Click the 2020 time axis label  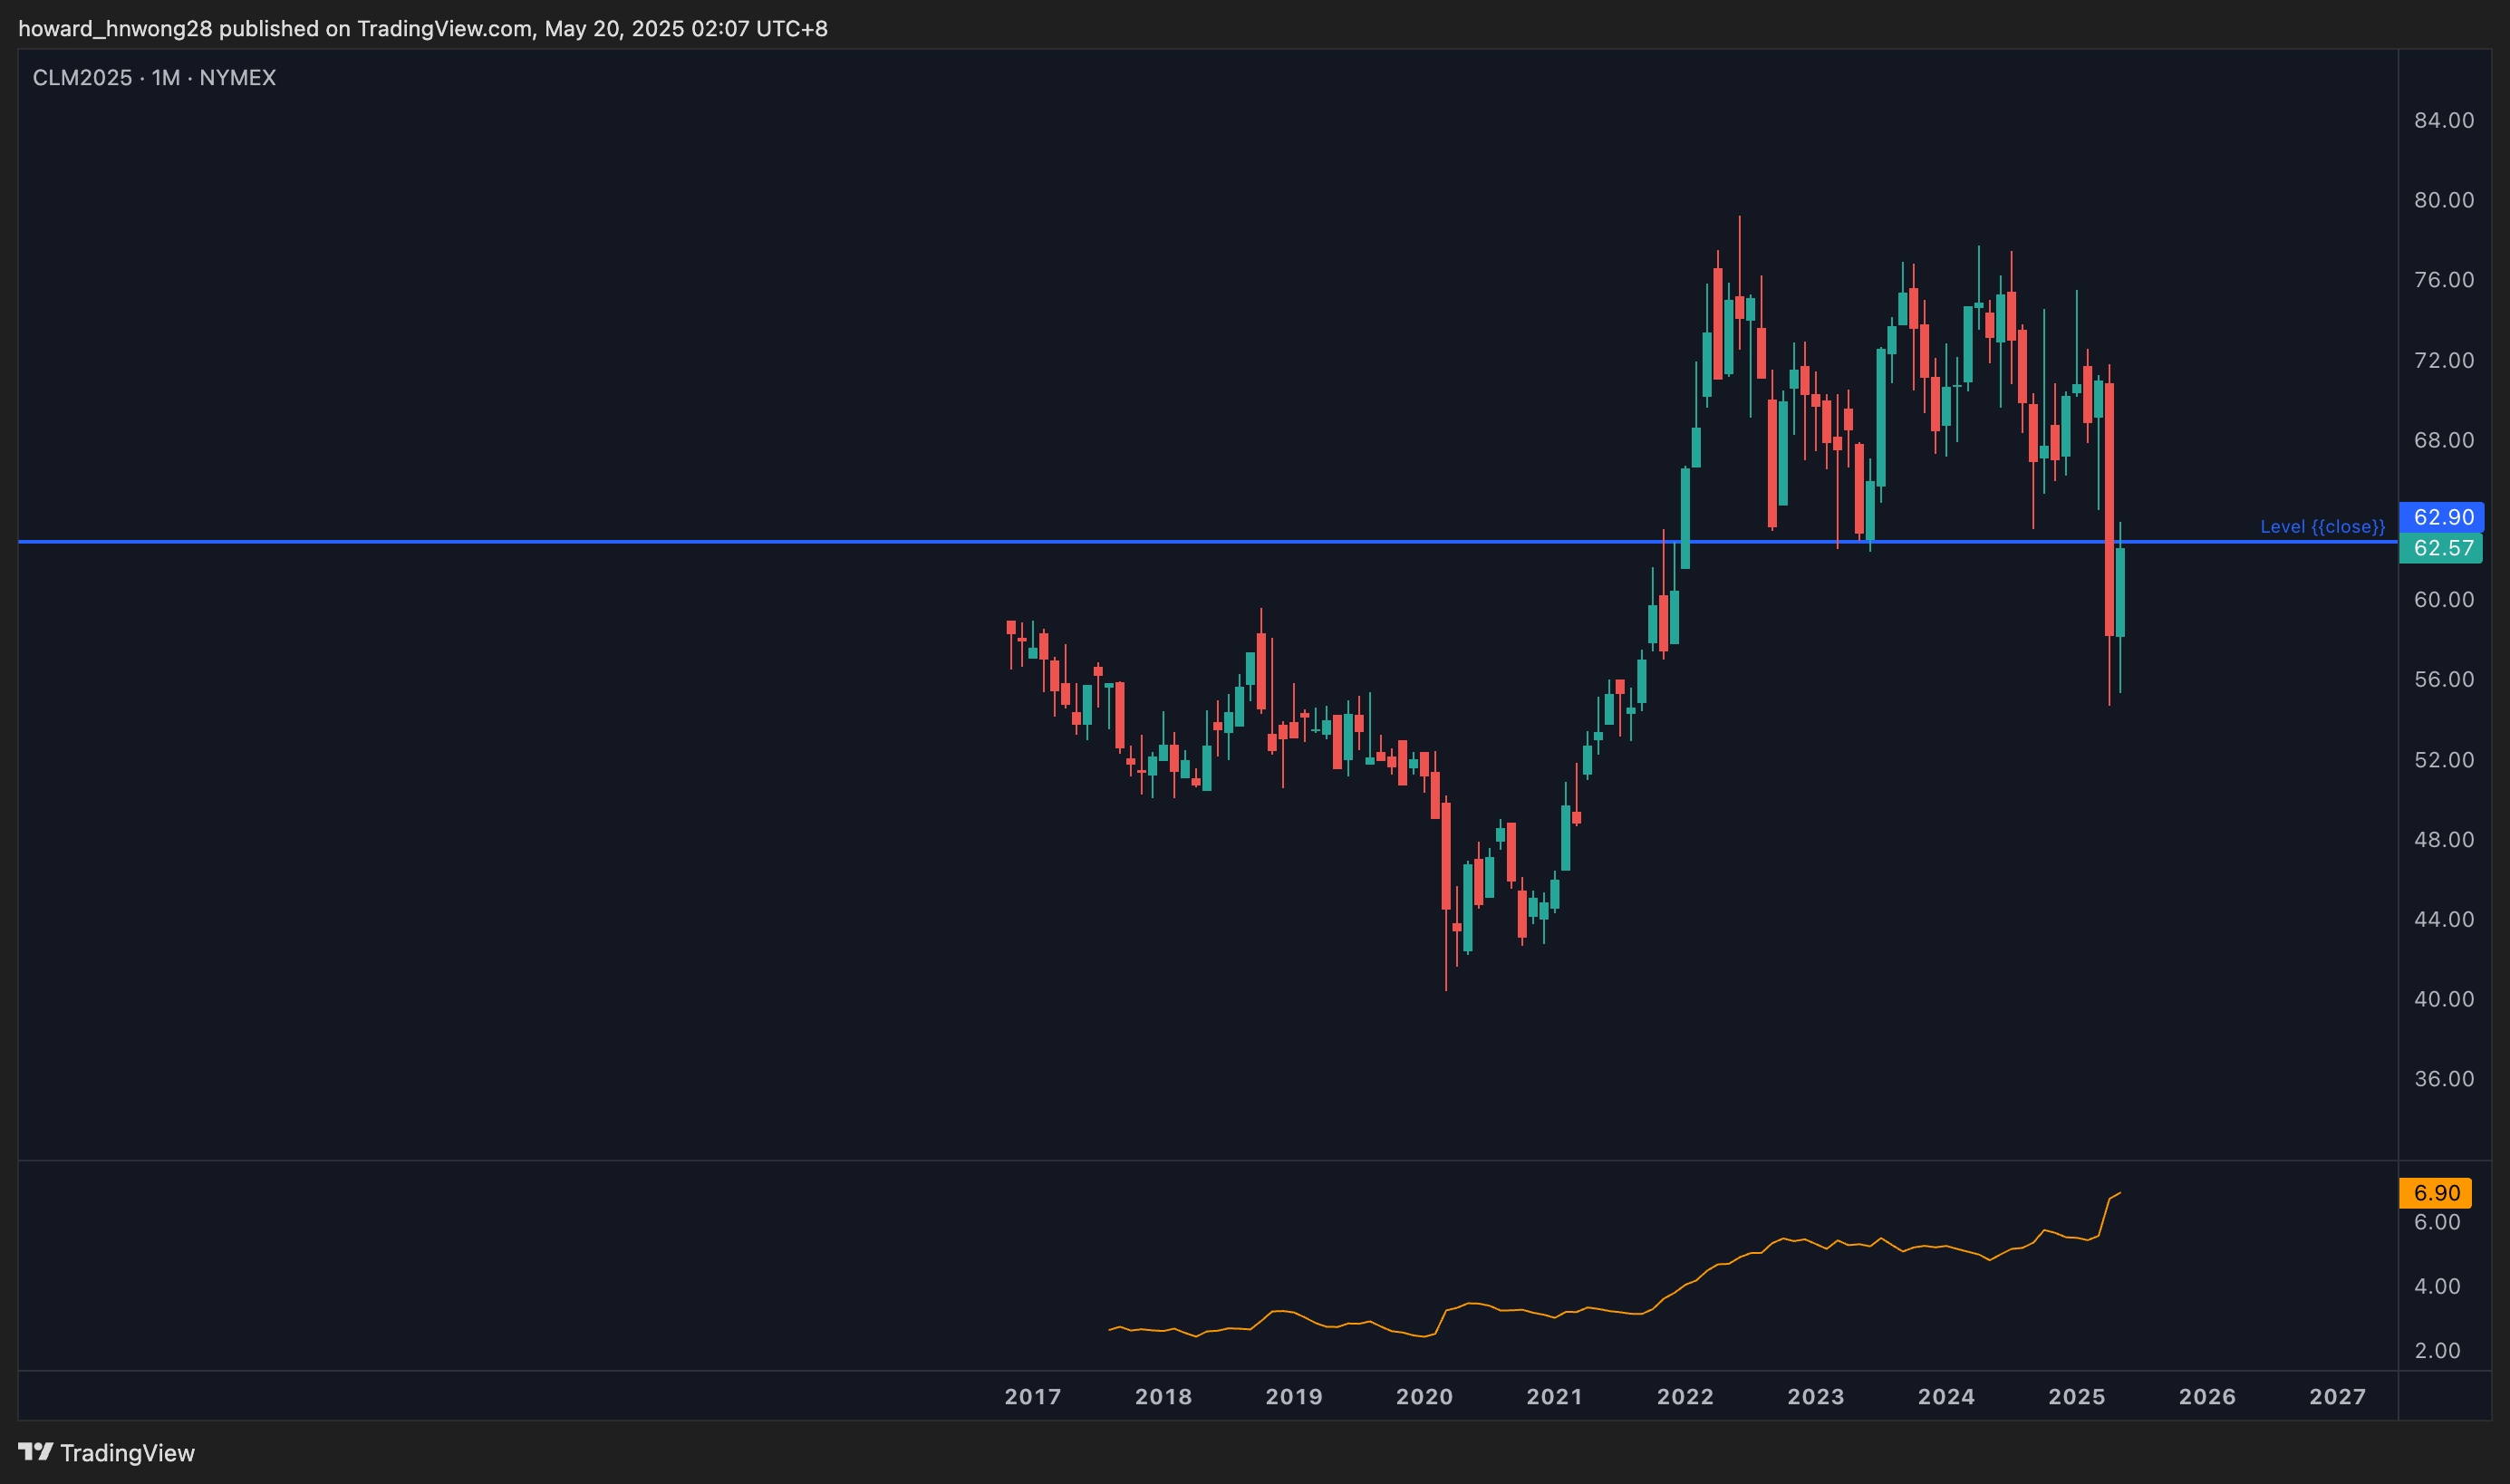1424,1396
